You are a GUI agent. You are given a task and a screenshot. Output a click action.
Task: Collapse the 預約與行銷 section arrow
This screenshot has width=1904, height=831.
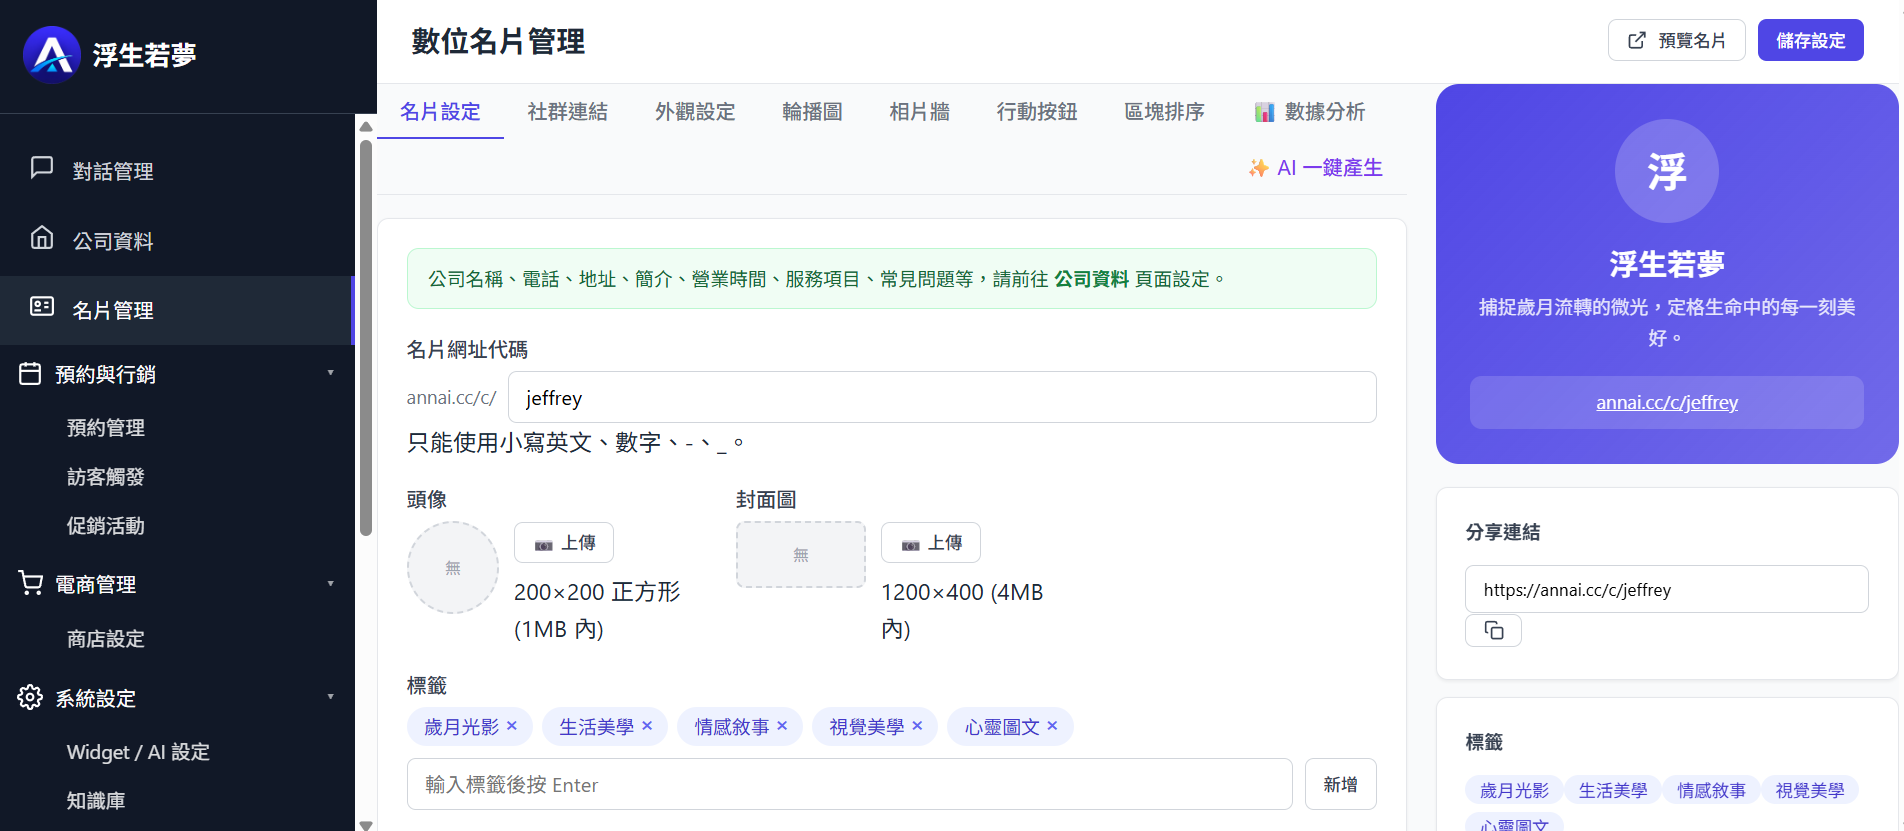331,373
